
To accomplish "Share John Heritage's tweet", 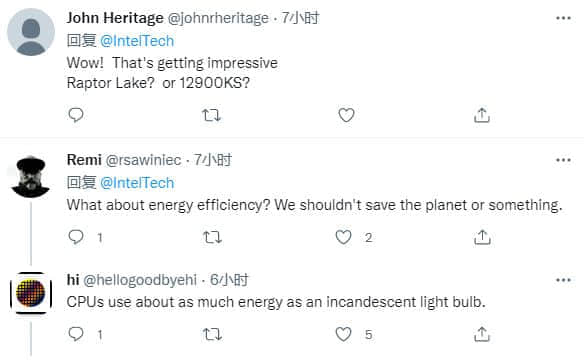I will point(482,115).
